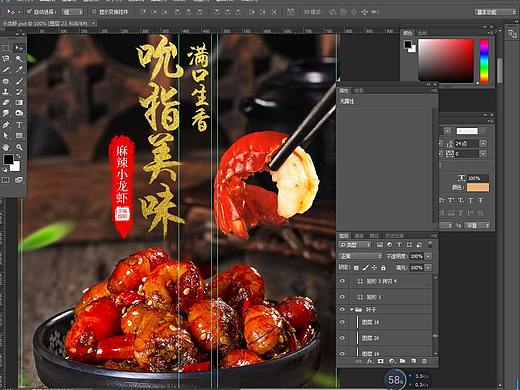Swap foreground and background colors
520x390 pixels.
pos(18,156)
